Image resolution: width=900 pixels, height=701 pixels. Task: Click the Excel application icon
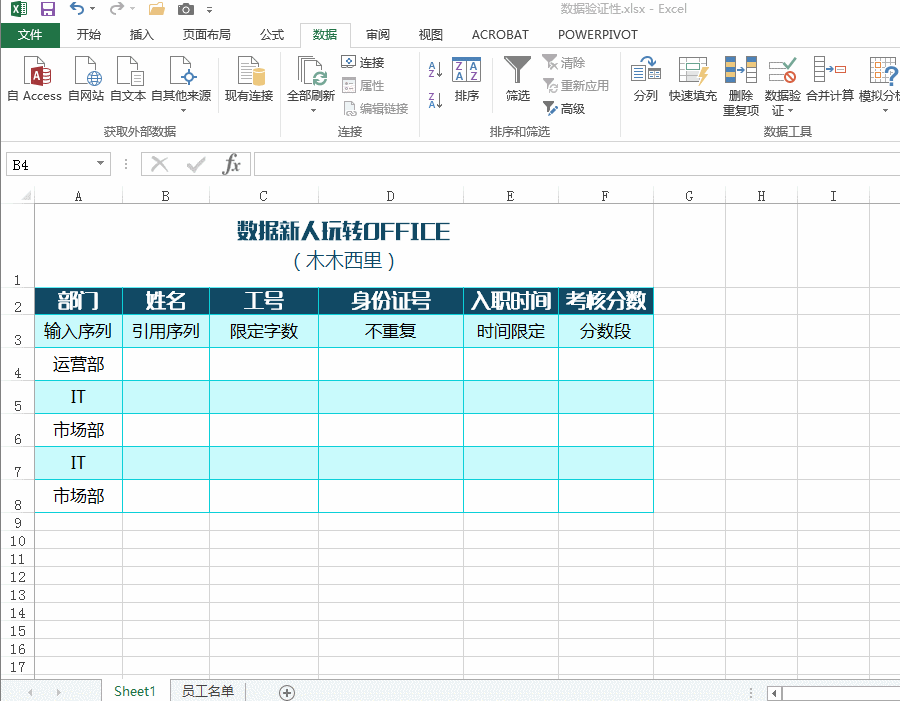point(19,9)
